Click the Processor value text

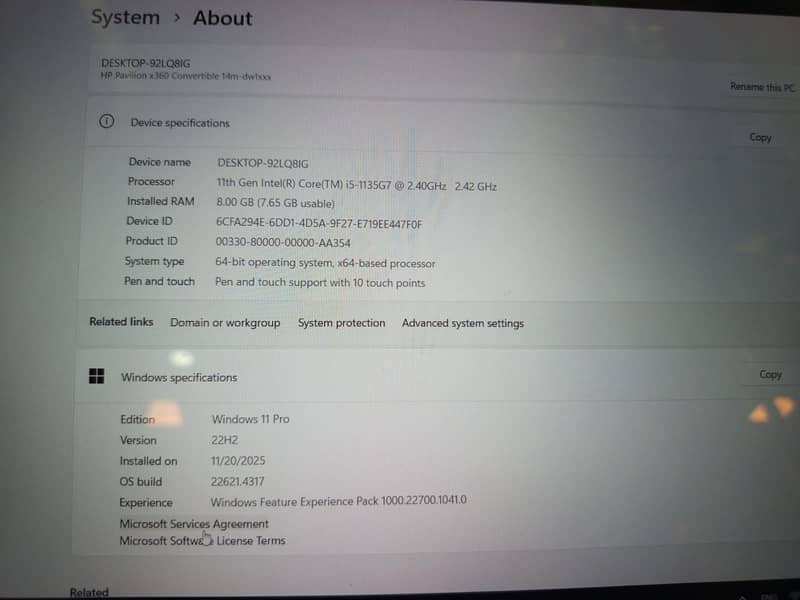[x=356, y=185]
